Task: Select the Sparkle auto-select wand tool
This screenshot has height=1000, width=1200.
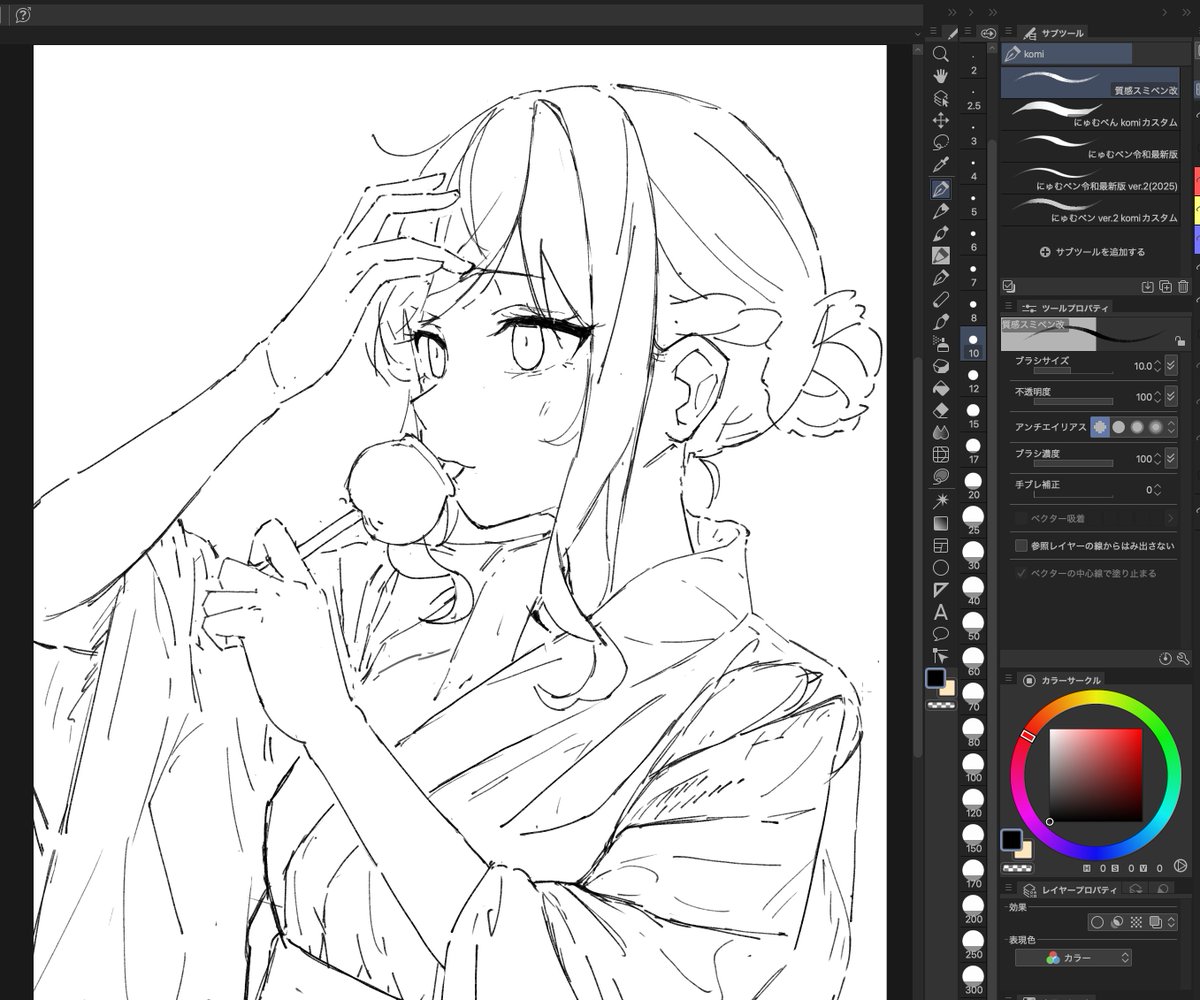Action: [940, 500]
